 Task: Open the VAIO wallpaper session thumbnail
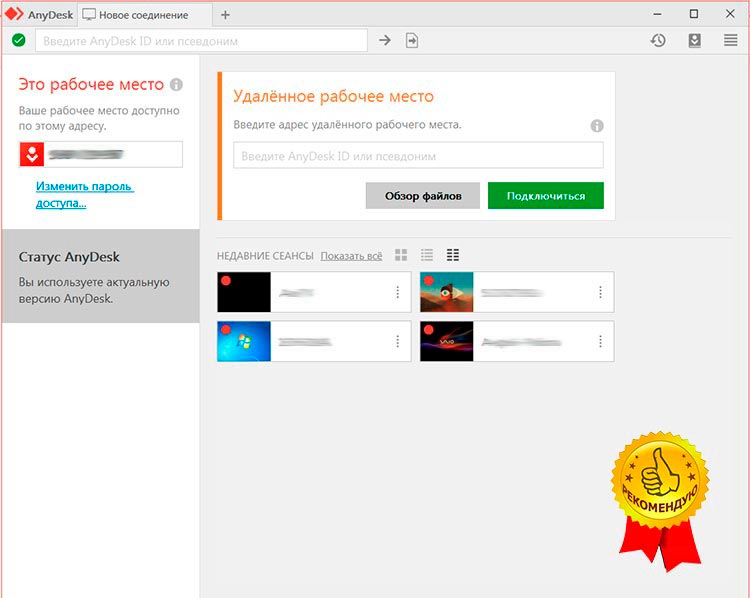point(447,341)
